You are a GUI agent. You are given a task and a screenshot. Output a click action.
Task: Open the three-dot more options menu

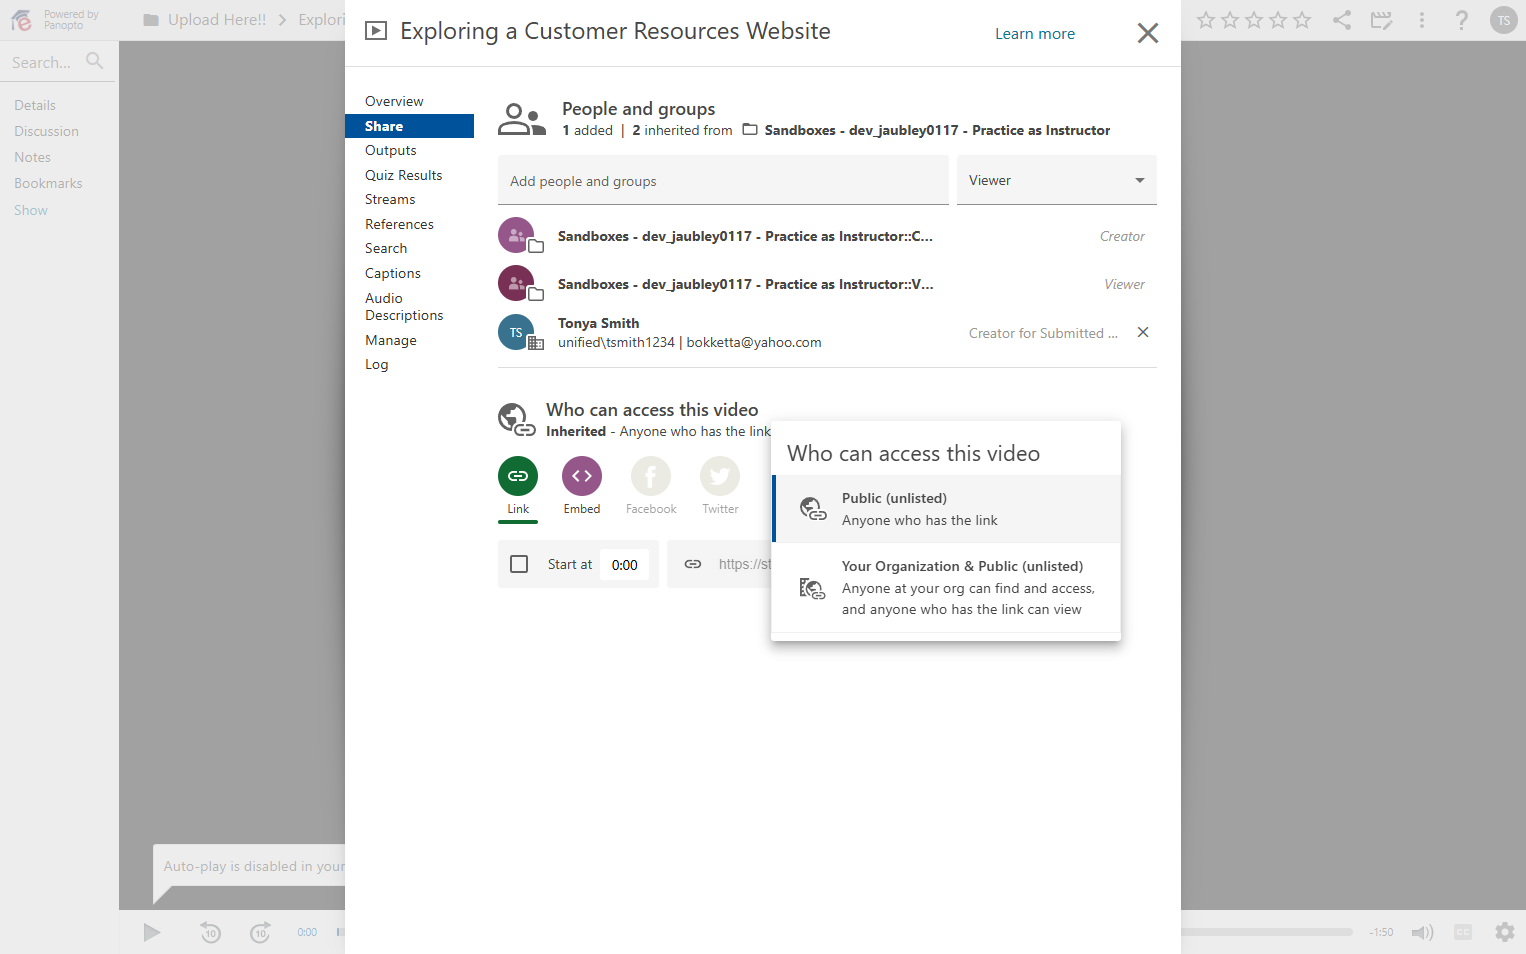tap(1422, 20)
